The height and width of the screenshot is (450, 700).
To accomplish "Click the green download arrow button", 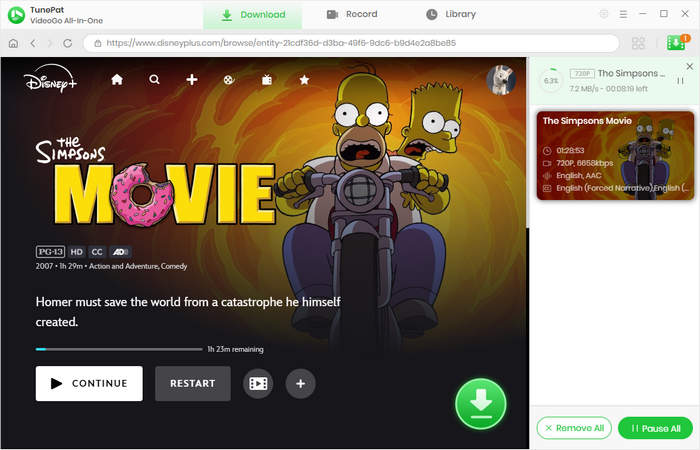I will pos(481,404).
